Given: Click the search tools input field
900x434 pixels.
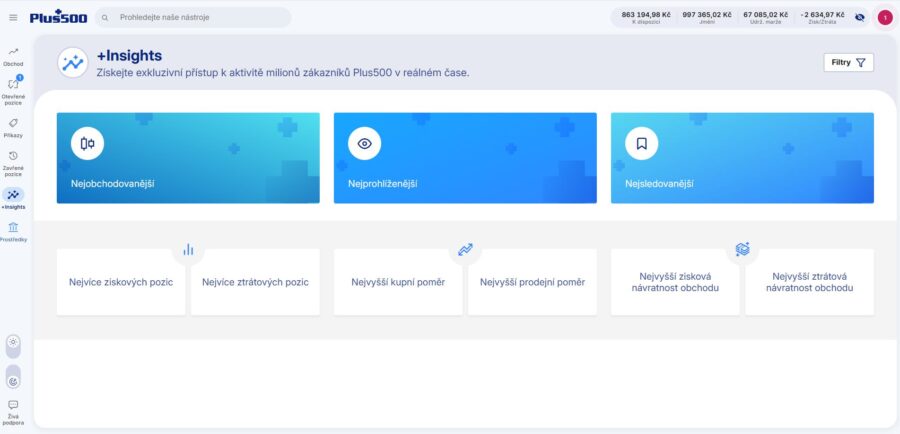Looking at the screenshot, I should pyautogui.click(x=193, y=18).
